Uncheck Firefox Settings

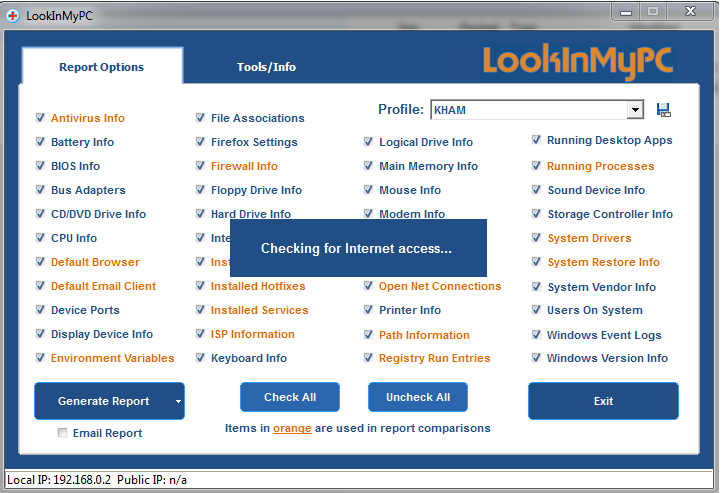tap(200, 142)
